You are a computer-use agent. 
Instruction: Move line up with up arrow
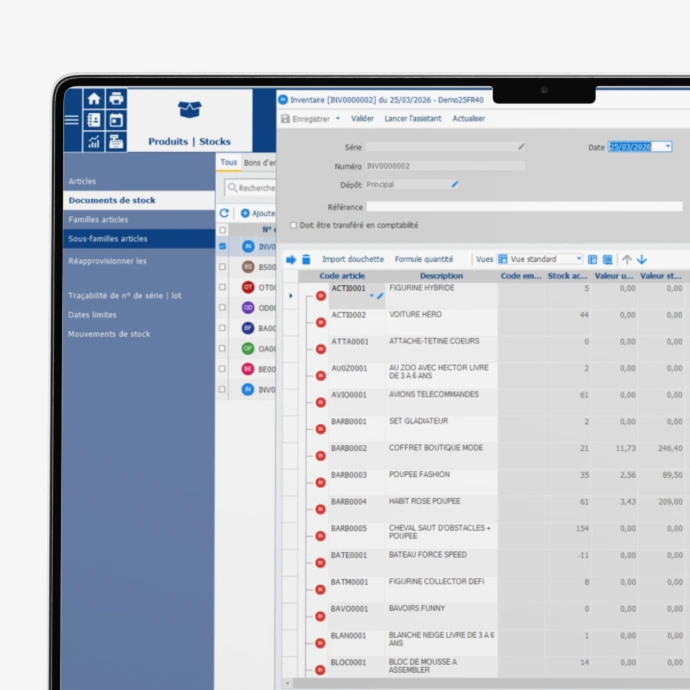point(627,260)
